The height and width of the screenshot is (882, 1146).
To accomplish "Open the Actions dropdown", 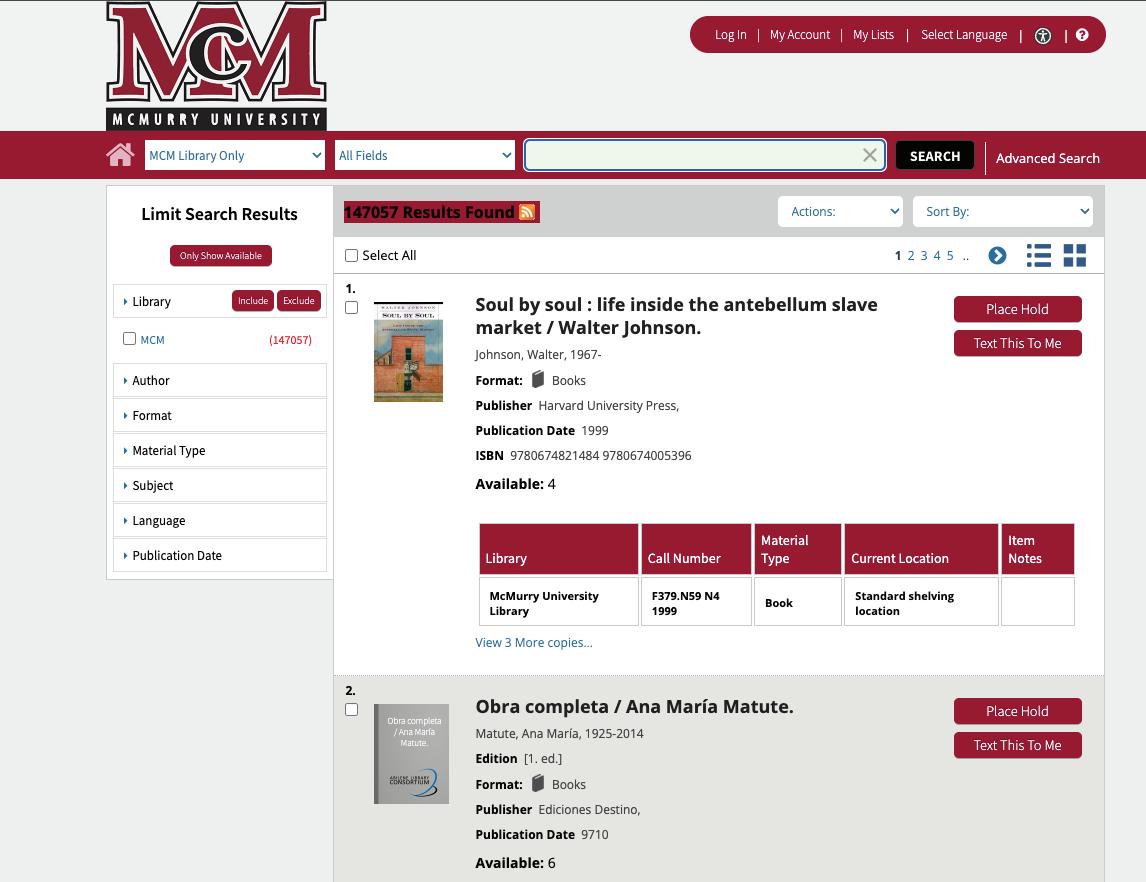I will pyautogui.click(x=840, y=212).
